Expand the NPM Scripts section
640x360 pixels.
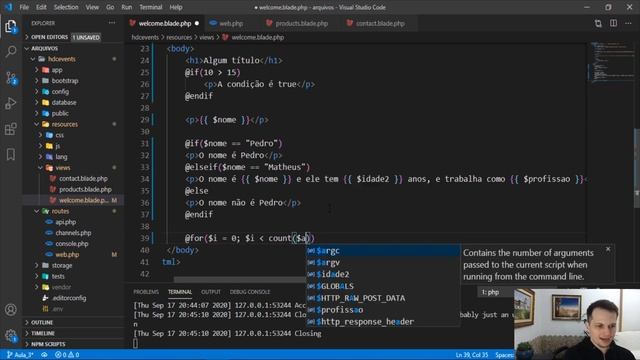73,344
